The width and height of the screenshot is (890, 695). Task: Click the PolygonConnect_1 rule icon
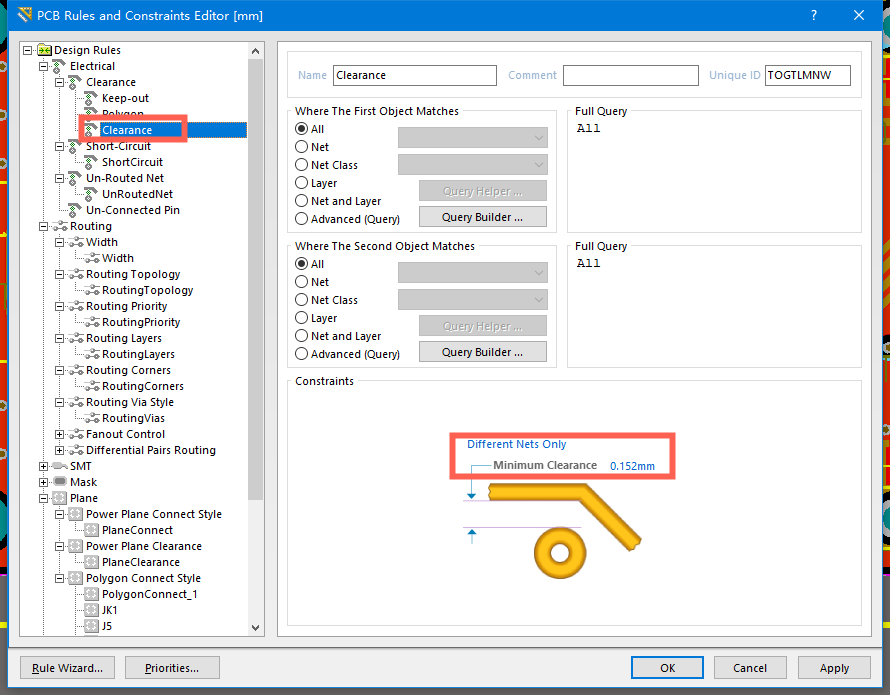(92, 594)
